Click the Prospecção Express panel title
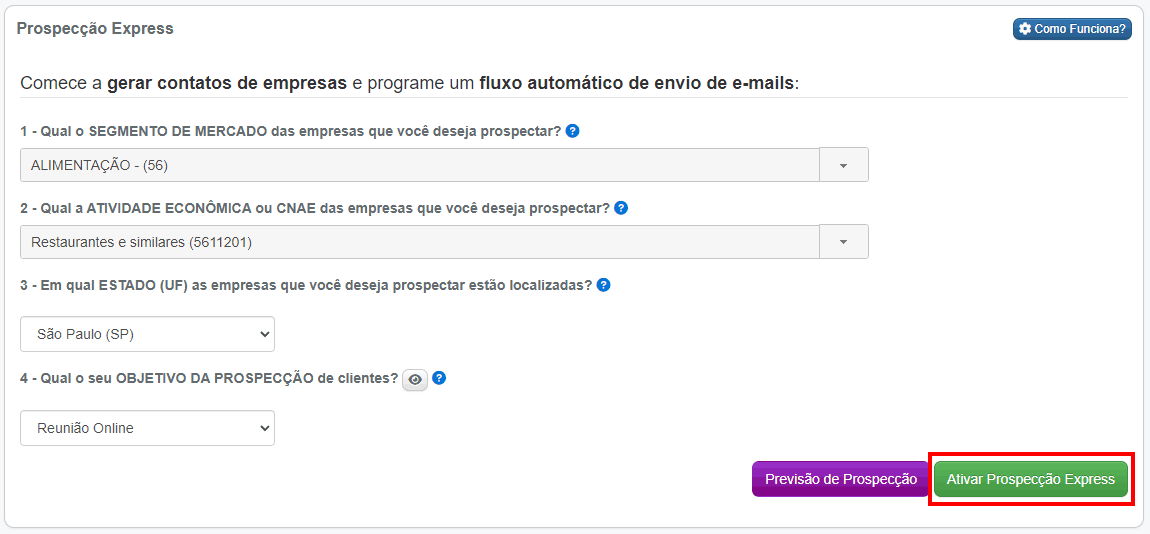 click(95, 29)
